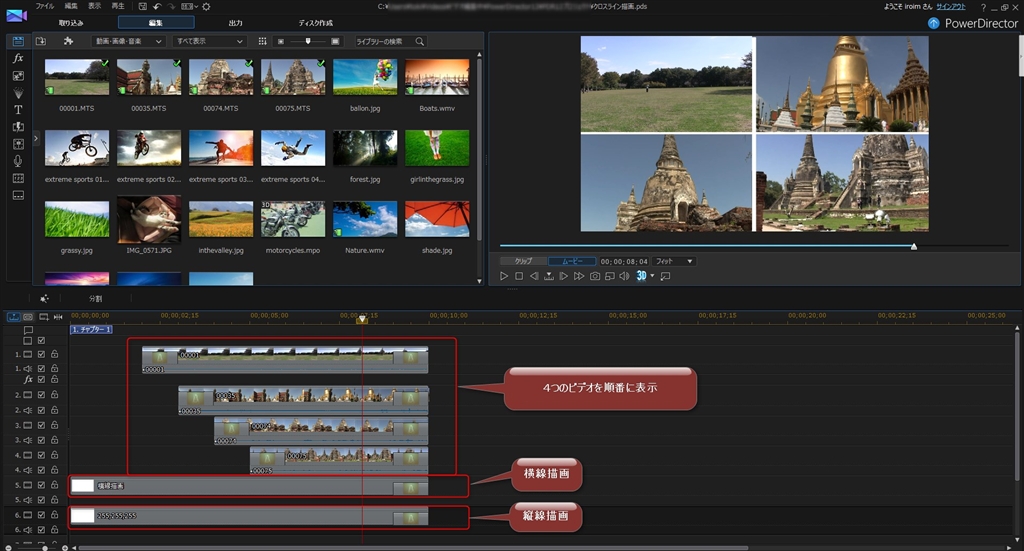Open the Transition Room icon
The image size is (1024, 551).
(18, 127)
